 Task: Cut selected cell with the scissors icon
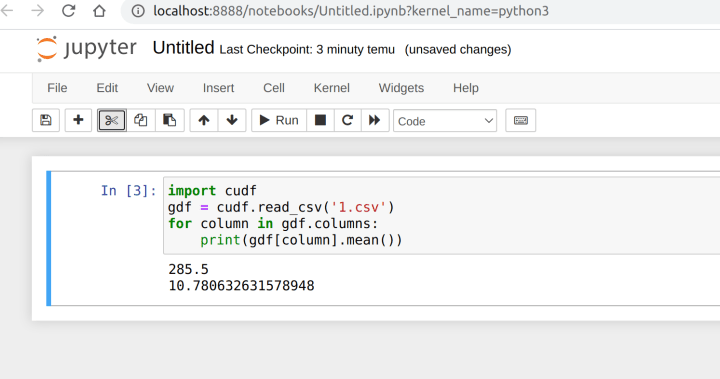click(x=112, y=120)
